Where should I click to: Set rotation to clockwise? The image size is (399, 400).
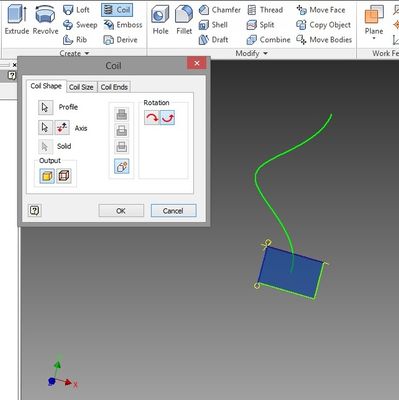coord(152,118)
